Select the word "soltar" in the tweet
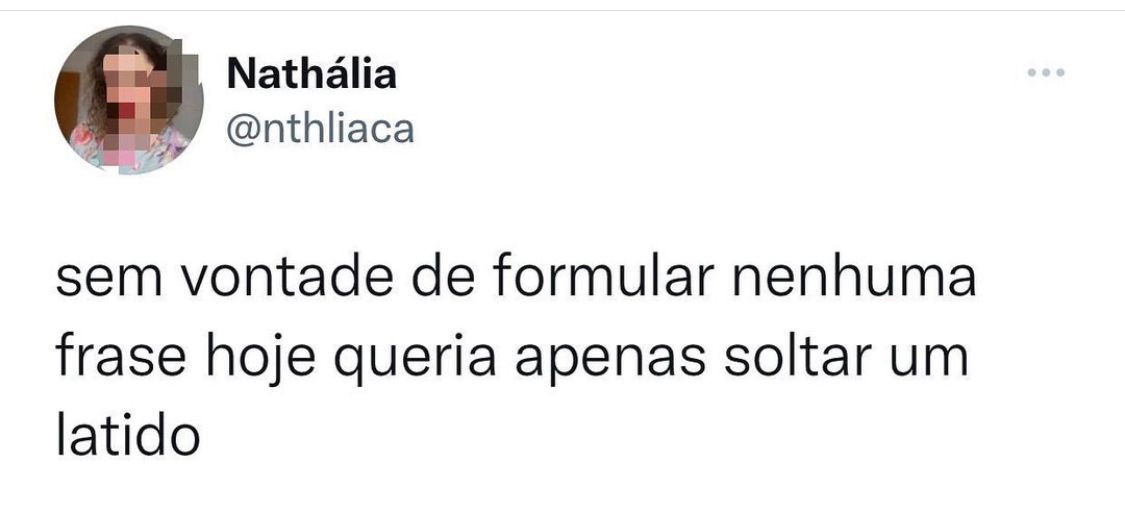Viewport: 1125px width, 508px height. [789, 358]
